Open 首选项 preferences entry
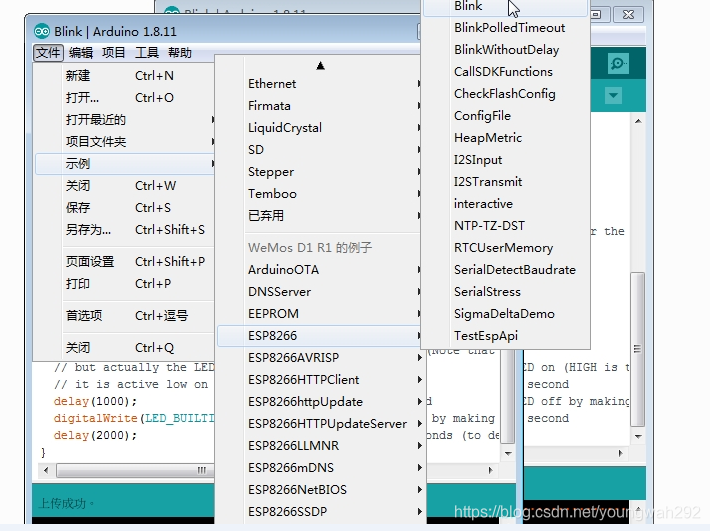Image resolution: width=710 pixels, height=531 pixels. pos(125,316)
